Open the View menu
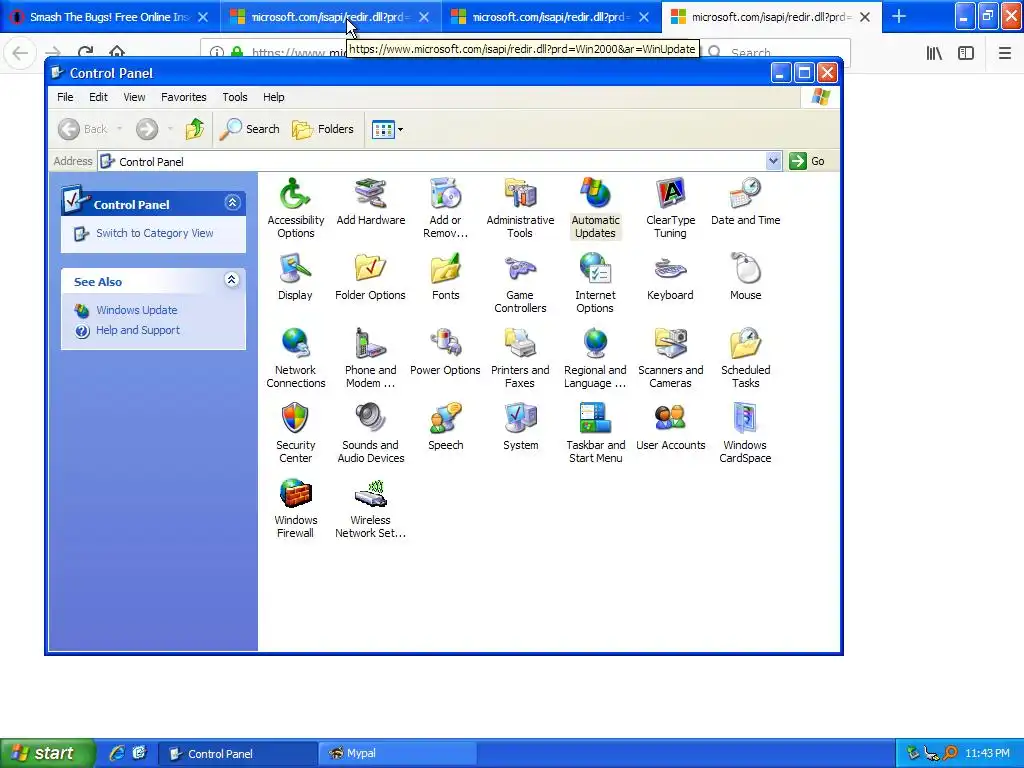This screenshot has width=1024, height=768. 134,97
